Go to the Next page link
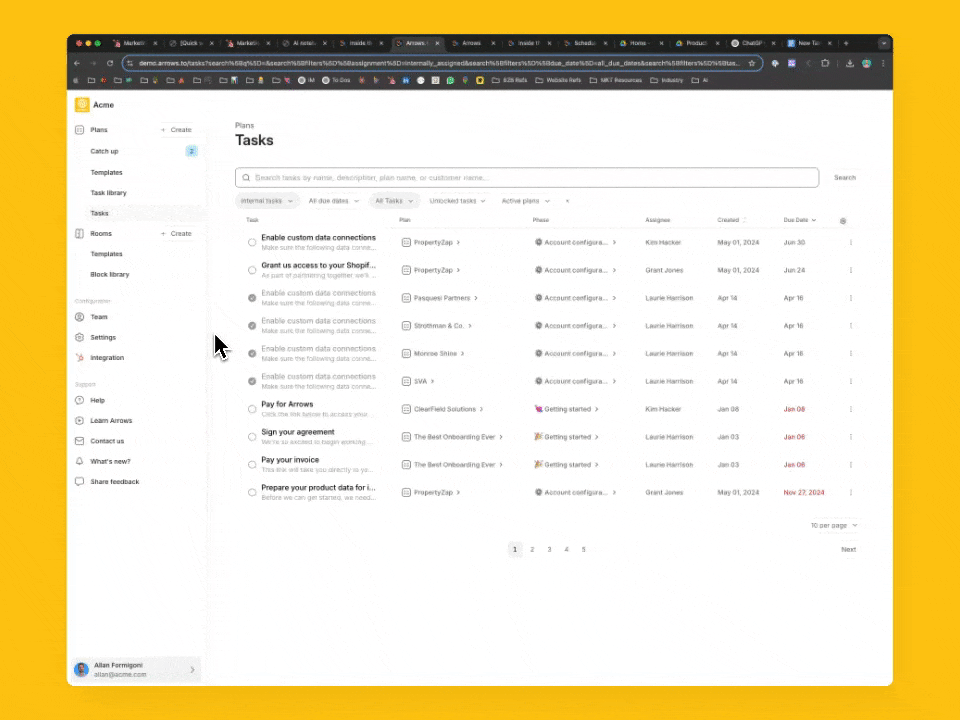This screenshot has height=720, width=960. pos(848,549)
